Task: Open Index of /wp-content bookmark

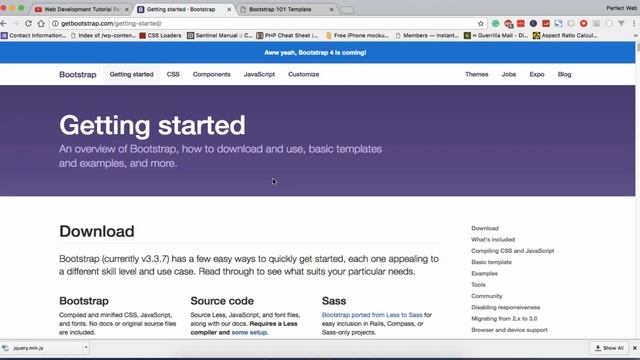Action: click(x=103, y=36)
